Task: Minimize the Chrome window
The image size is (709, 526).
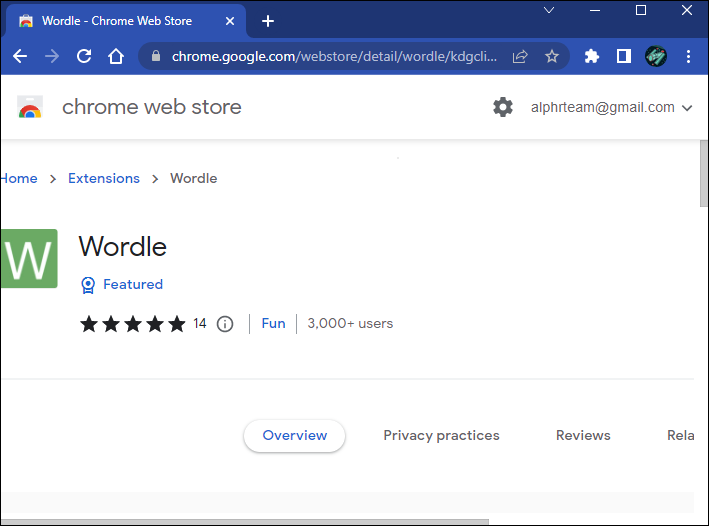Action: coord(595,10)
